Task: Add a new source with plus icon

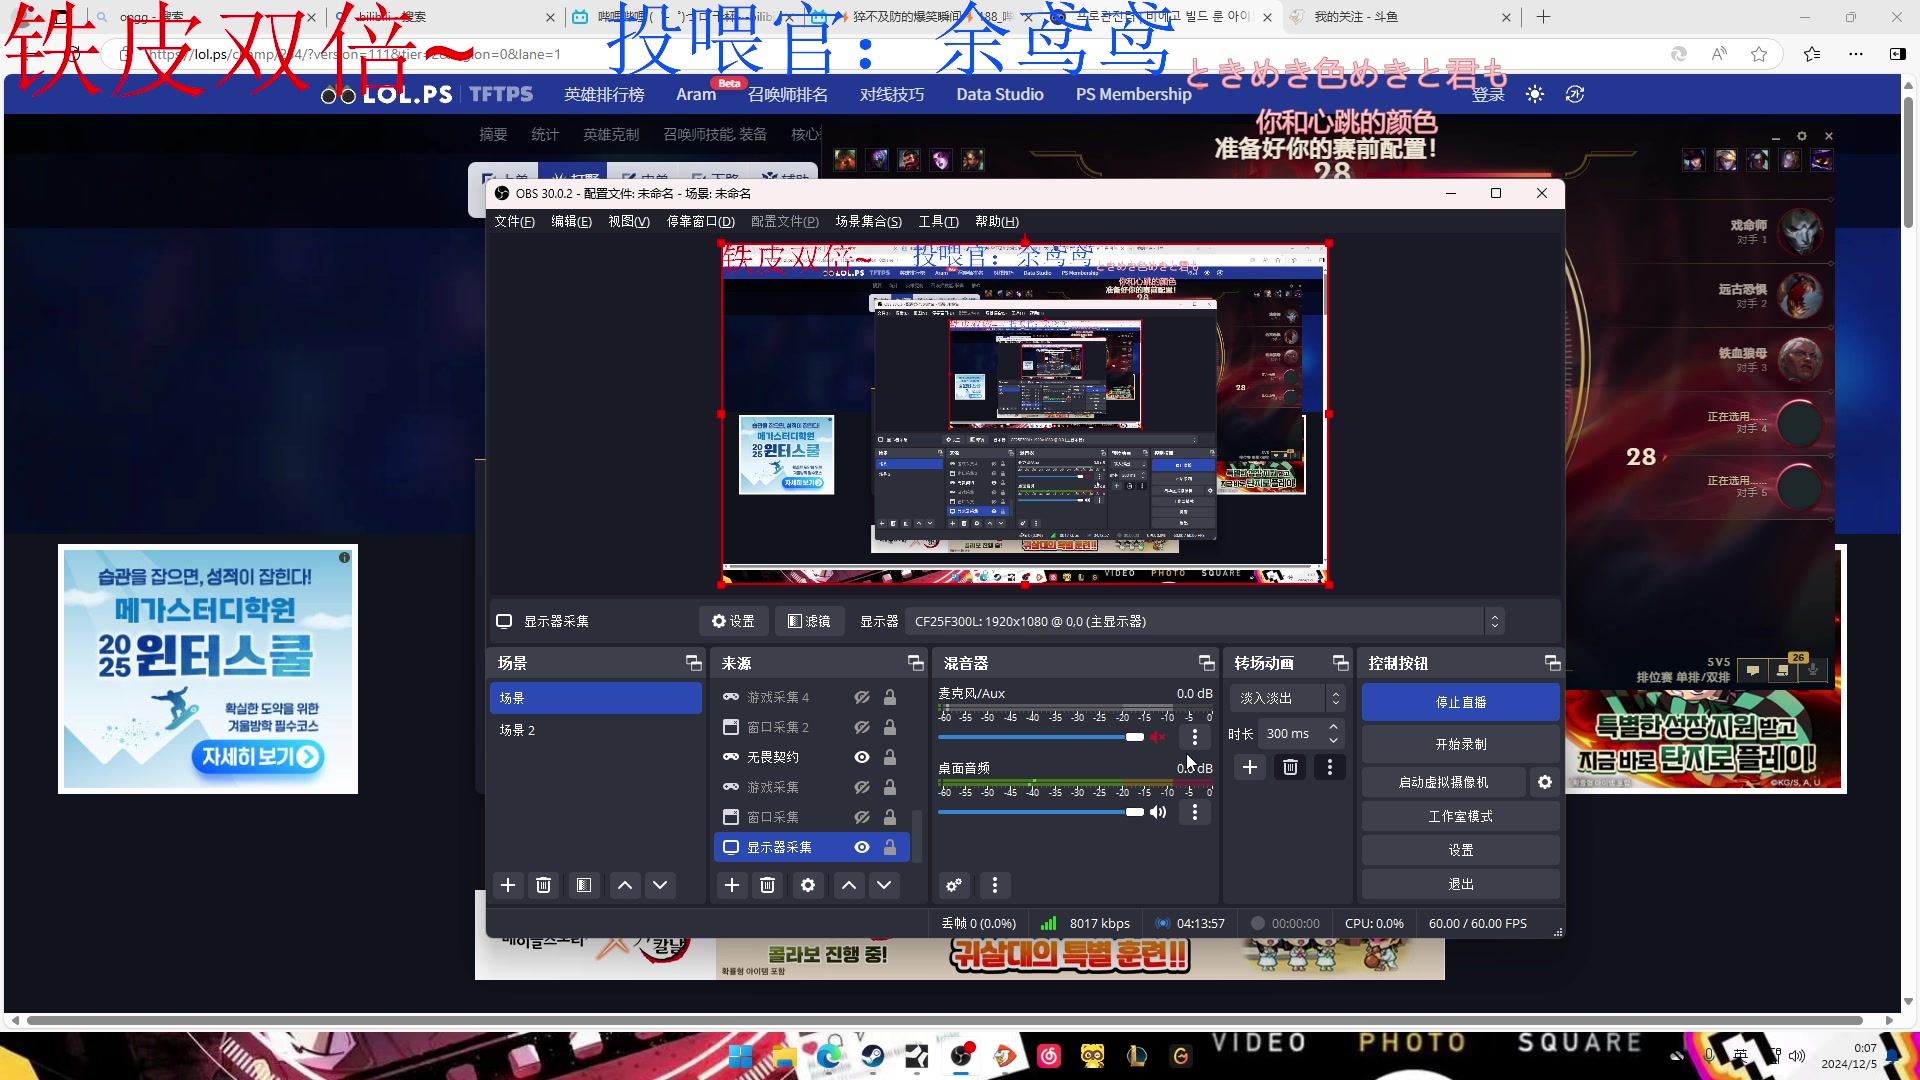Action: click(732, 885)
